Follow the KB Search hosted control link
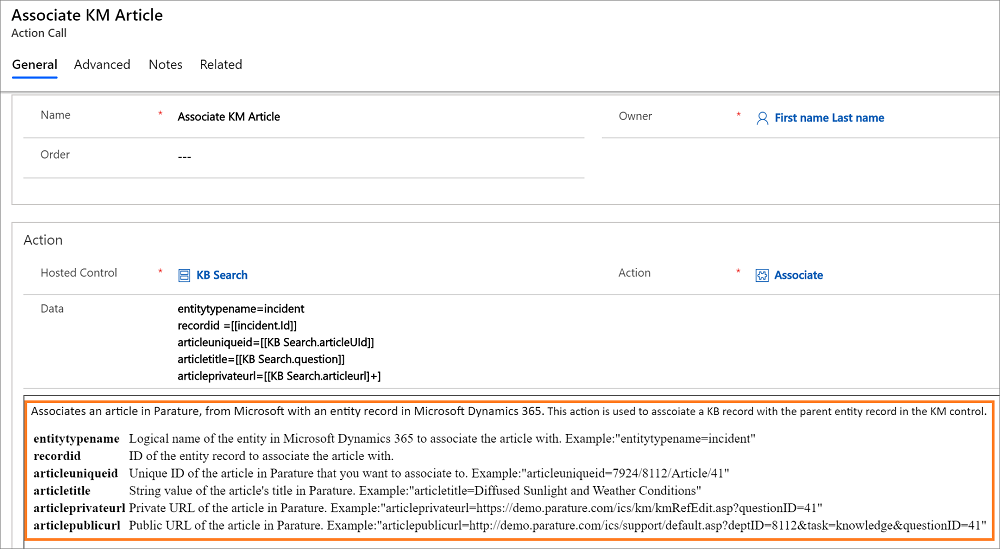 coord(222,275)
